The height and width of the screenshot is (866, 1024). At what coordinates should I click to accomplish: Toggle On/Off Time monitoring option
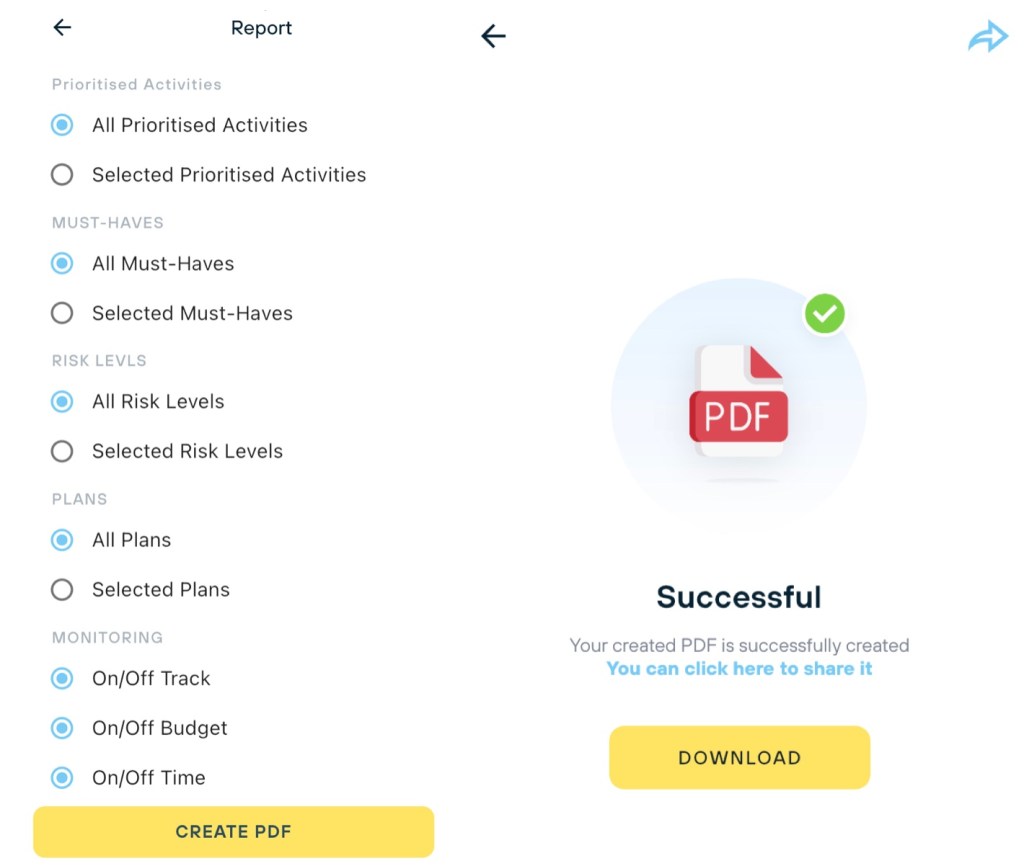click(62, 777)
